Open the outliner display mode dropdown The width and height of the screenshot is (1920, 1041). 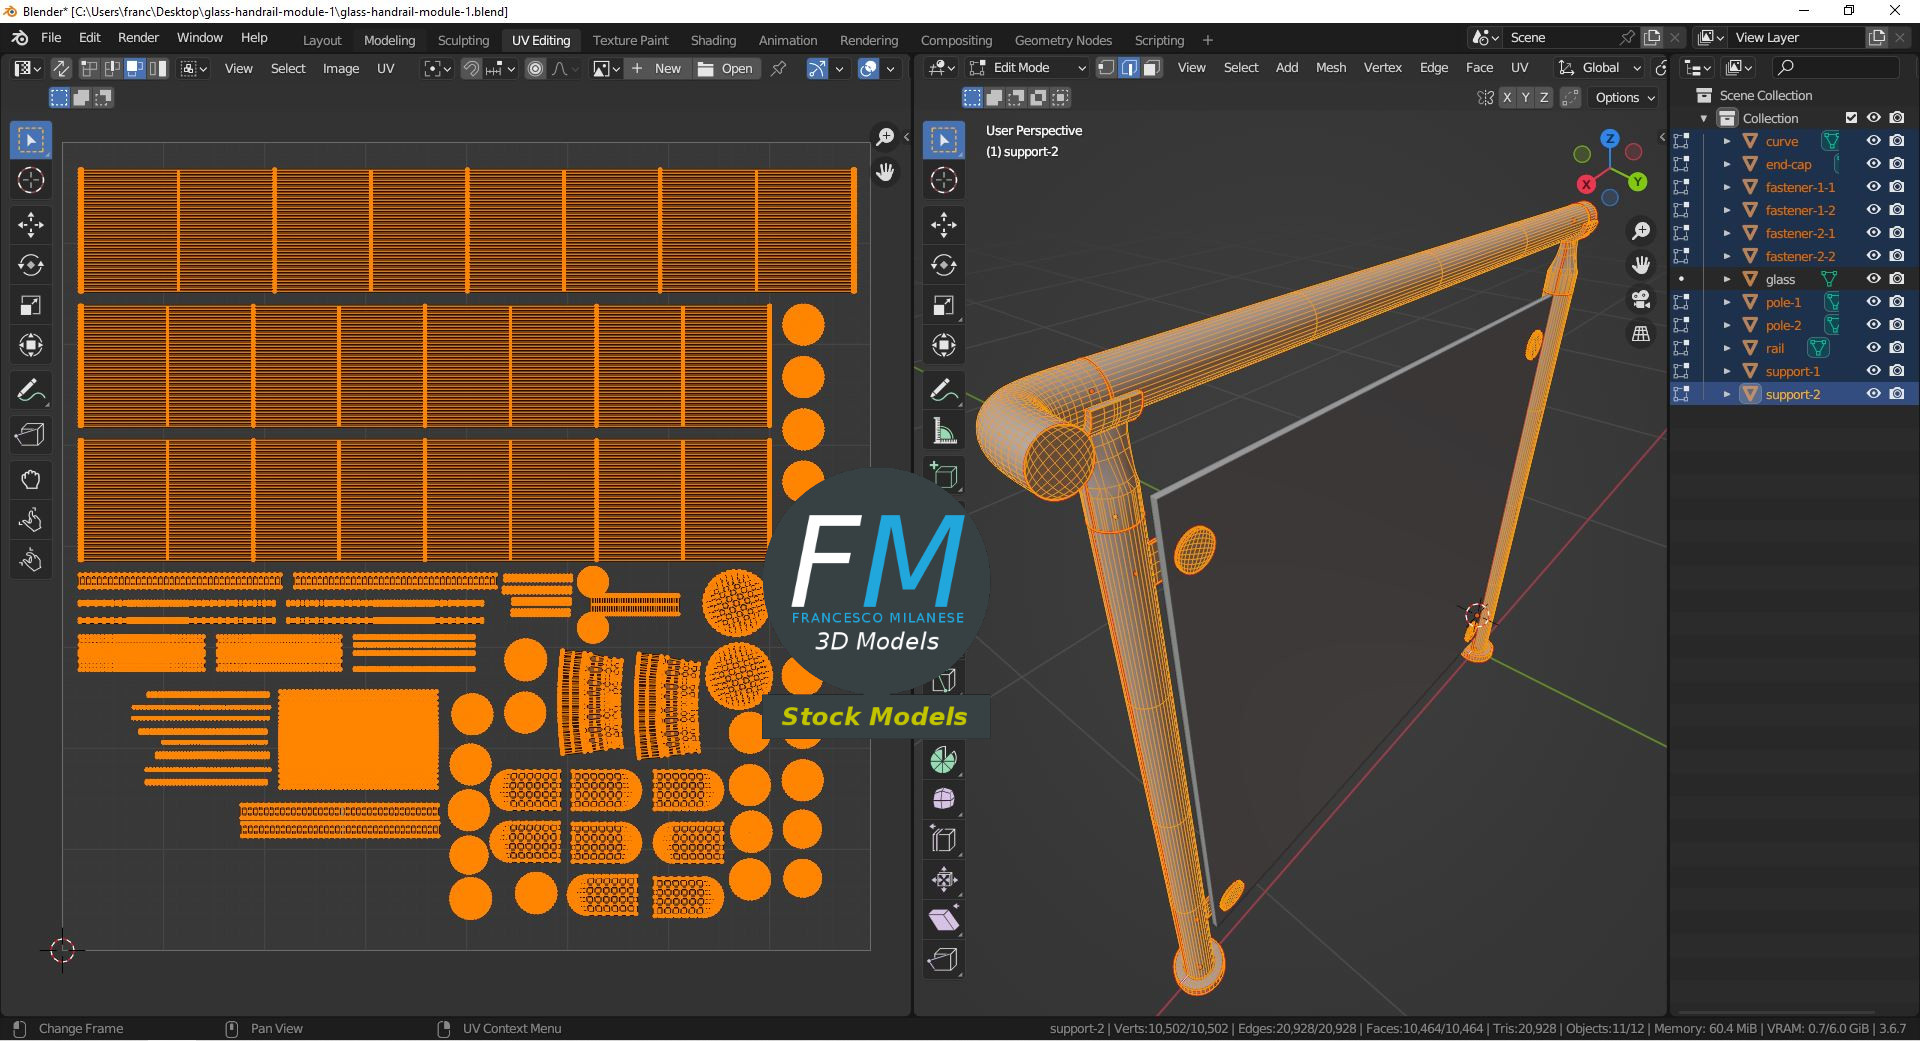pos(1697,68)
